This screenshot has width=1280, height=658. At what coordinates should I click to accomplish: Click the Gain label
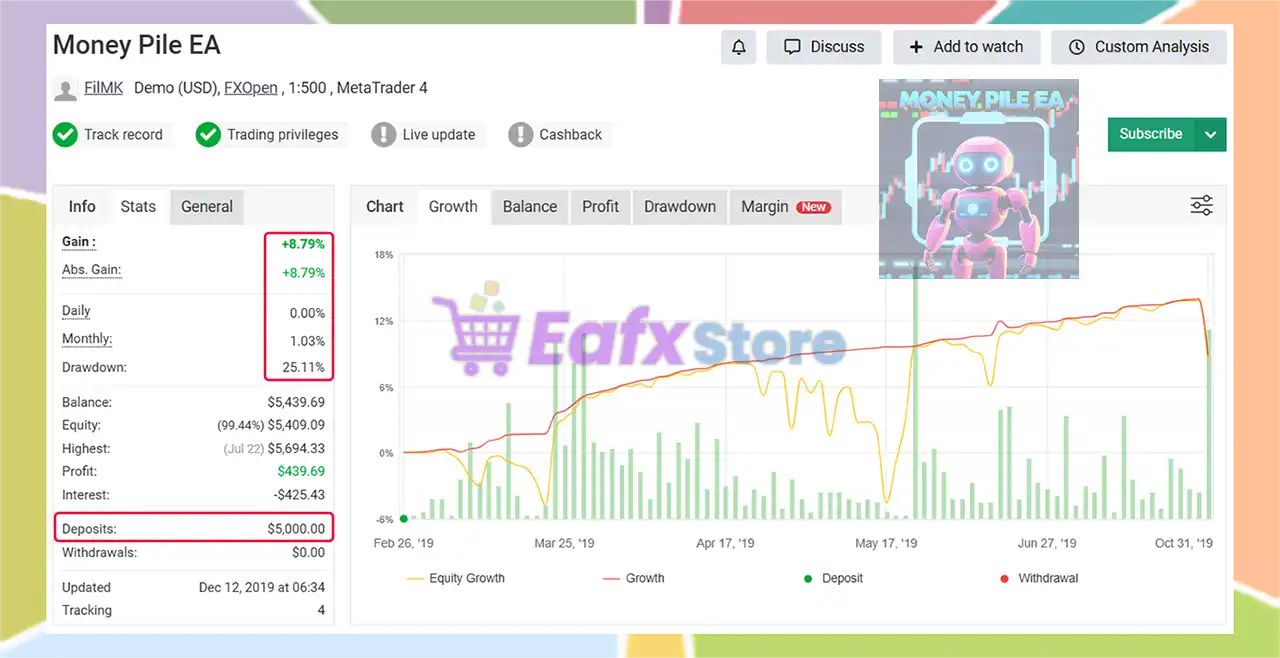[x=79, y=242]
